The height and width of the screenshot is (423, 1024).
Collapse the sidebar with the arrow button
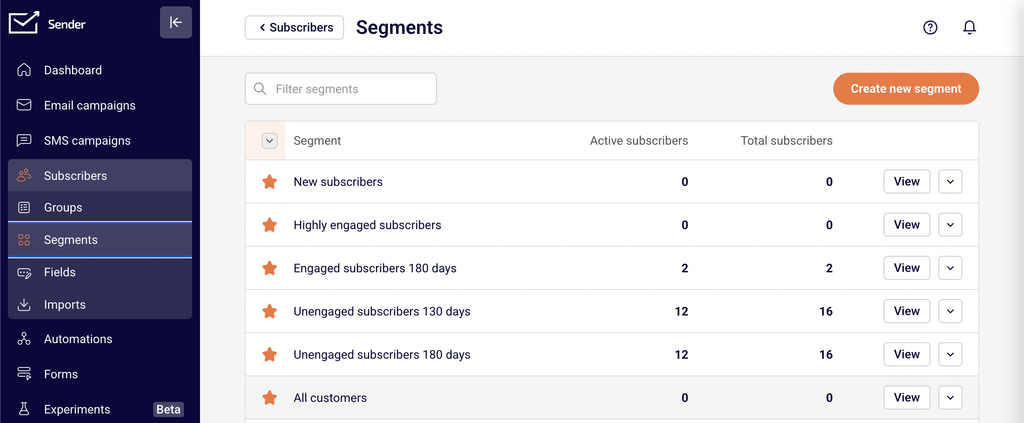[x=176, y=23]
